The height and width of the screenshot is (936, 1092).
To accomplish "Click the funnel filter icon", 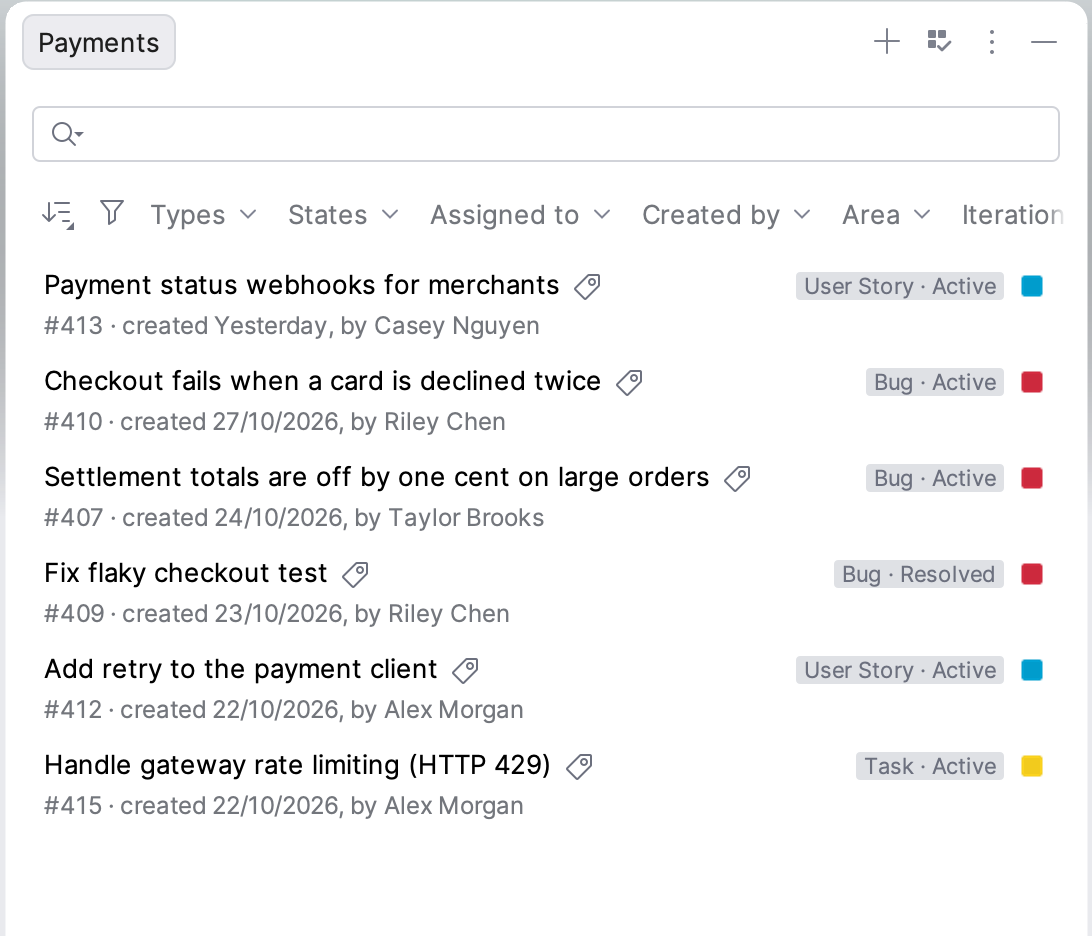I will pos(111,213).
